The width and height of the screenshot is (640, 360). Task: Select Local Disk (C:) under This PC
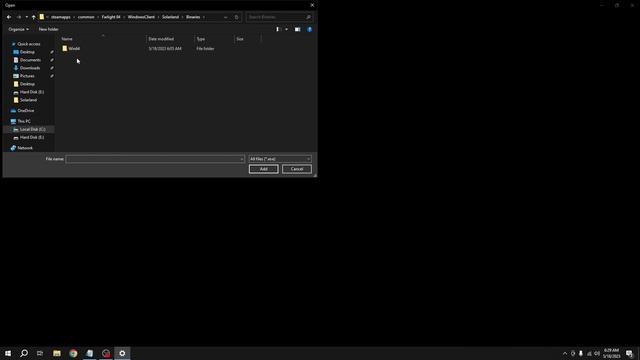coord(33,129)
